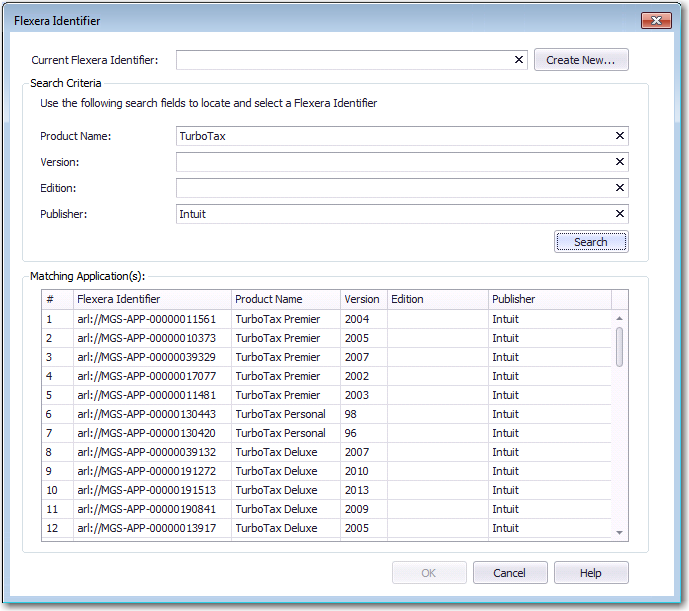Select TurboTax Premier 2004 row
This screenshot has width=689, height=611.
click(277, 319)
